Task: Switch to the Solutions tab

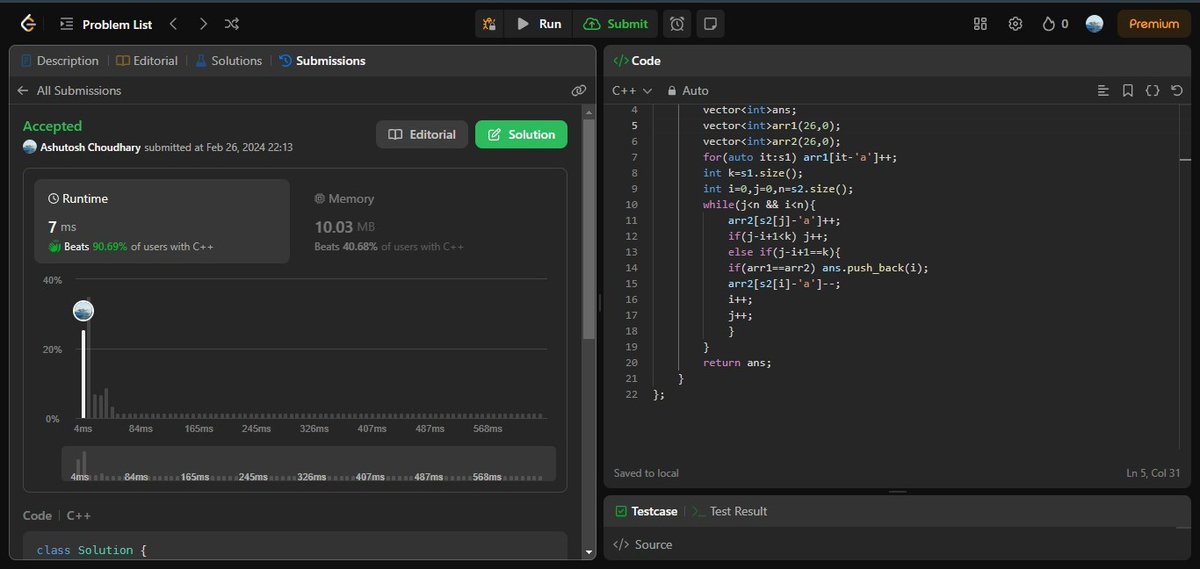Action: tap(228, 61)
